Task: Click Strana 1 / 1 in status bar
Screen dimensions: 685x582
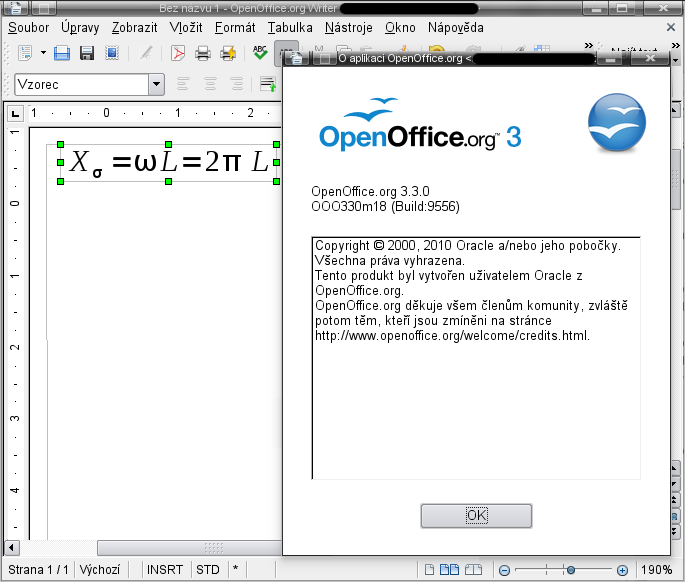Action: (x=38, y=570)
